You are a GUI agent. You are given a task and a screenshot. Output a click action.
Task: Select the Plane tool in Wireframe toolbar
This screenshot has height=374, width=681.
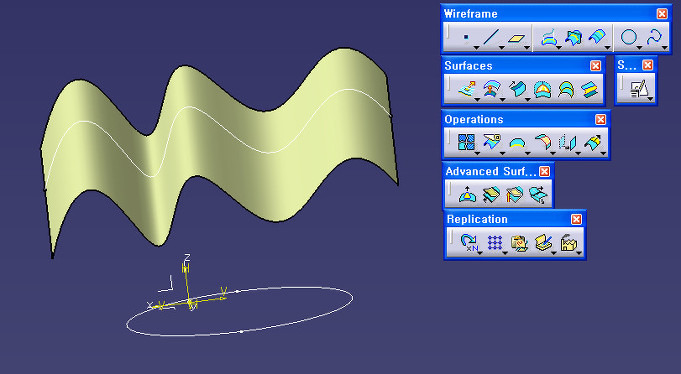click(x=516, y=37)
